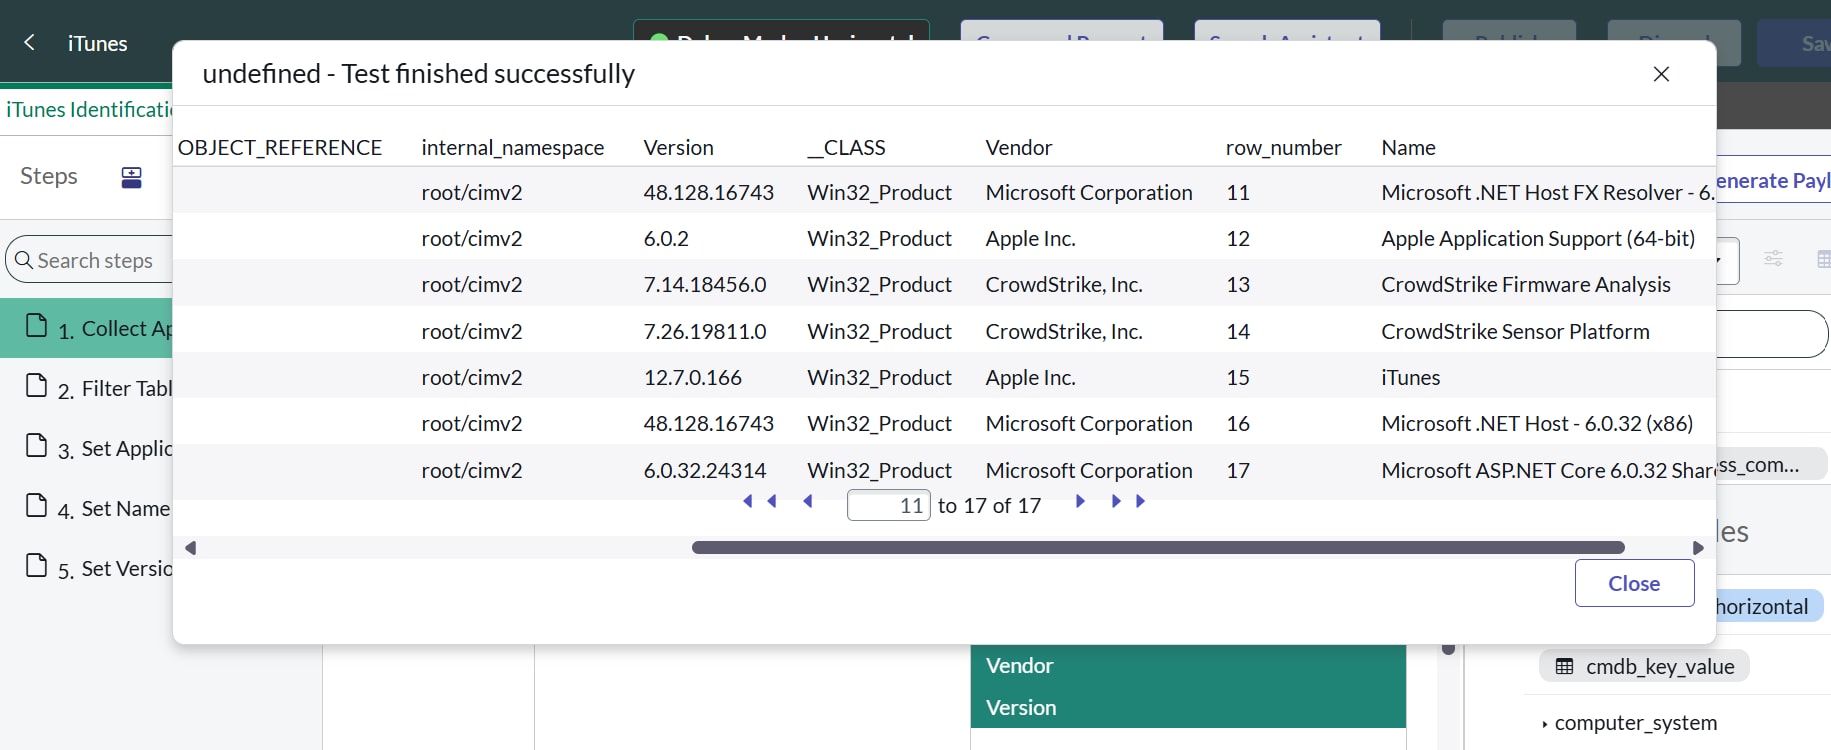Click the page start number field
The width and height of the screenshot is (1831, 750).
[x=888, y=505]
